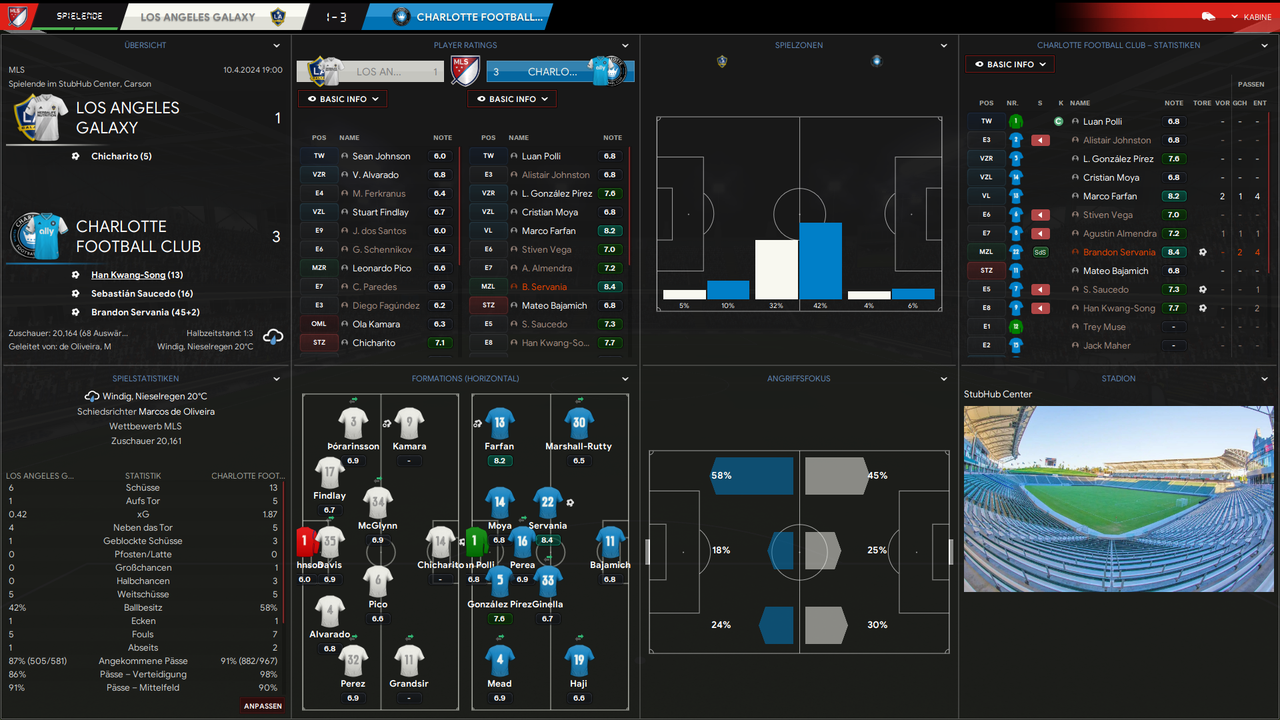Image resolution: width=1280 pixels, height=720 pixels.
Task: Click Luan Polli's green goalkeeper shirt in statistics
Action: click(x=1015, y=121)
